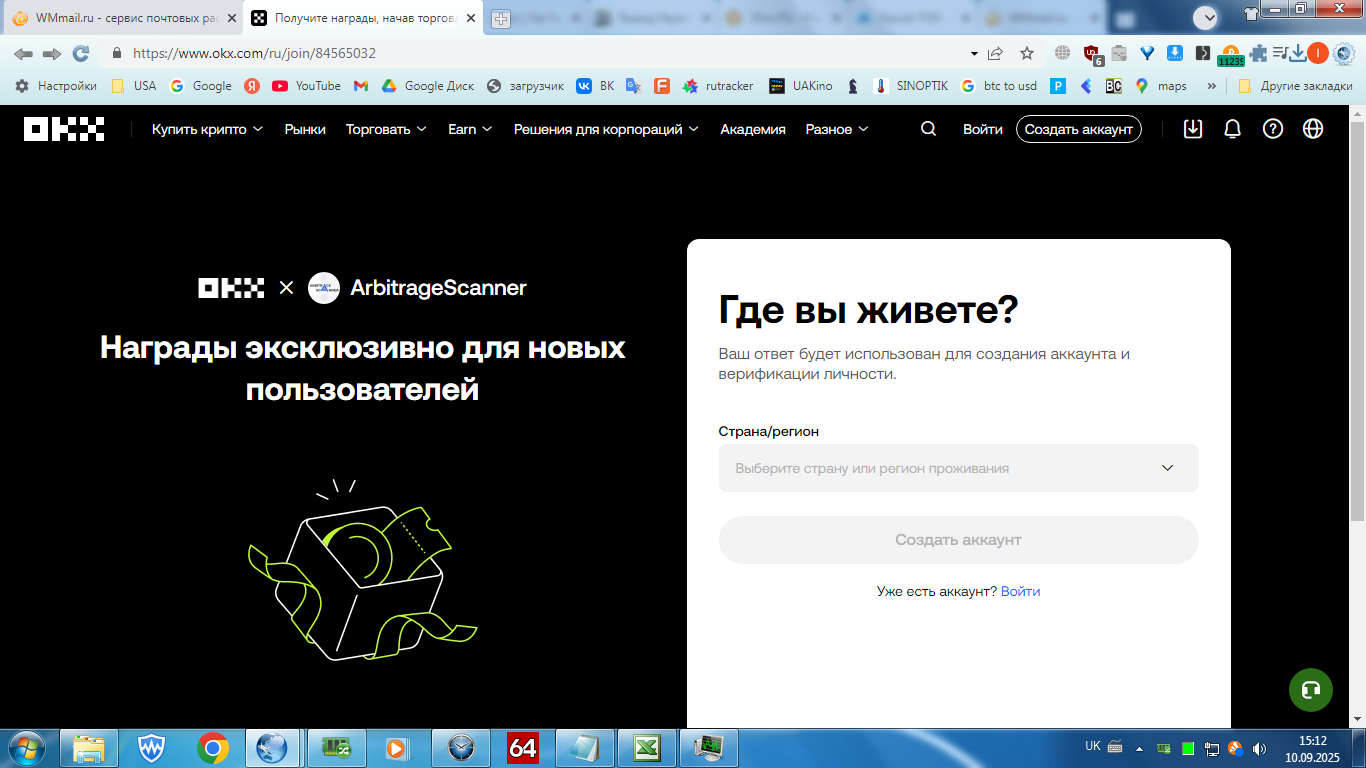Screen dimensions: 1366x768
Task: Open the btc to usd bookmark
Action: (x=998, y=86)
